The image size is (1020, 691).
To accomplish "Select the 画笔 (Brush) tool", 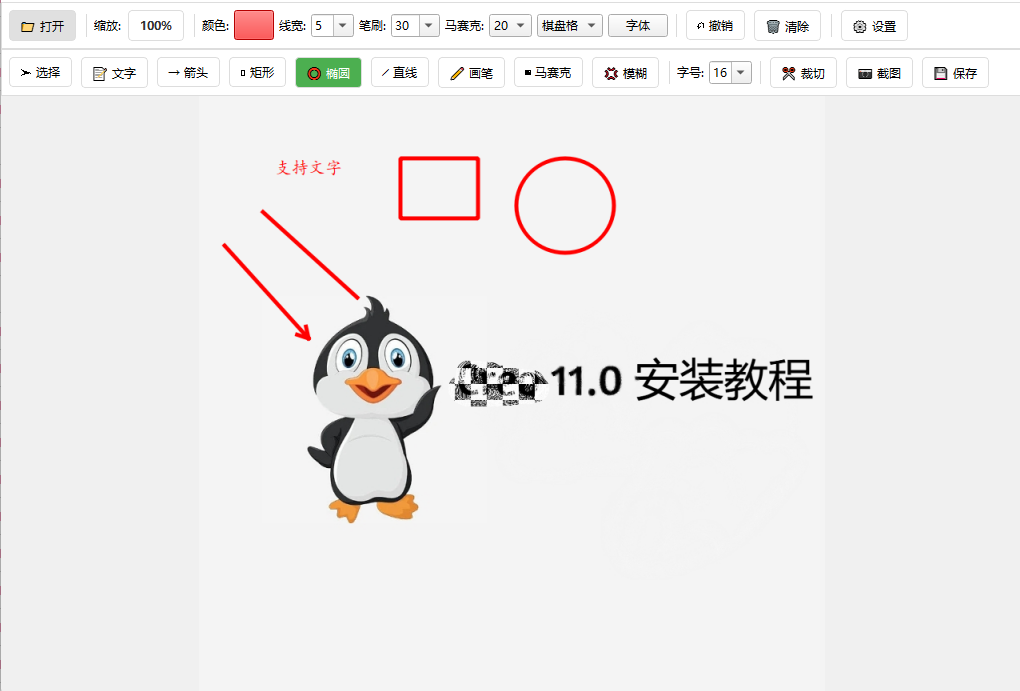I will point(470,72).
